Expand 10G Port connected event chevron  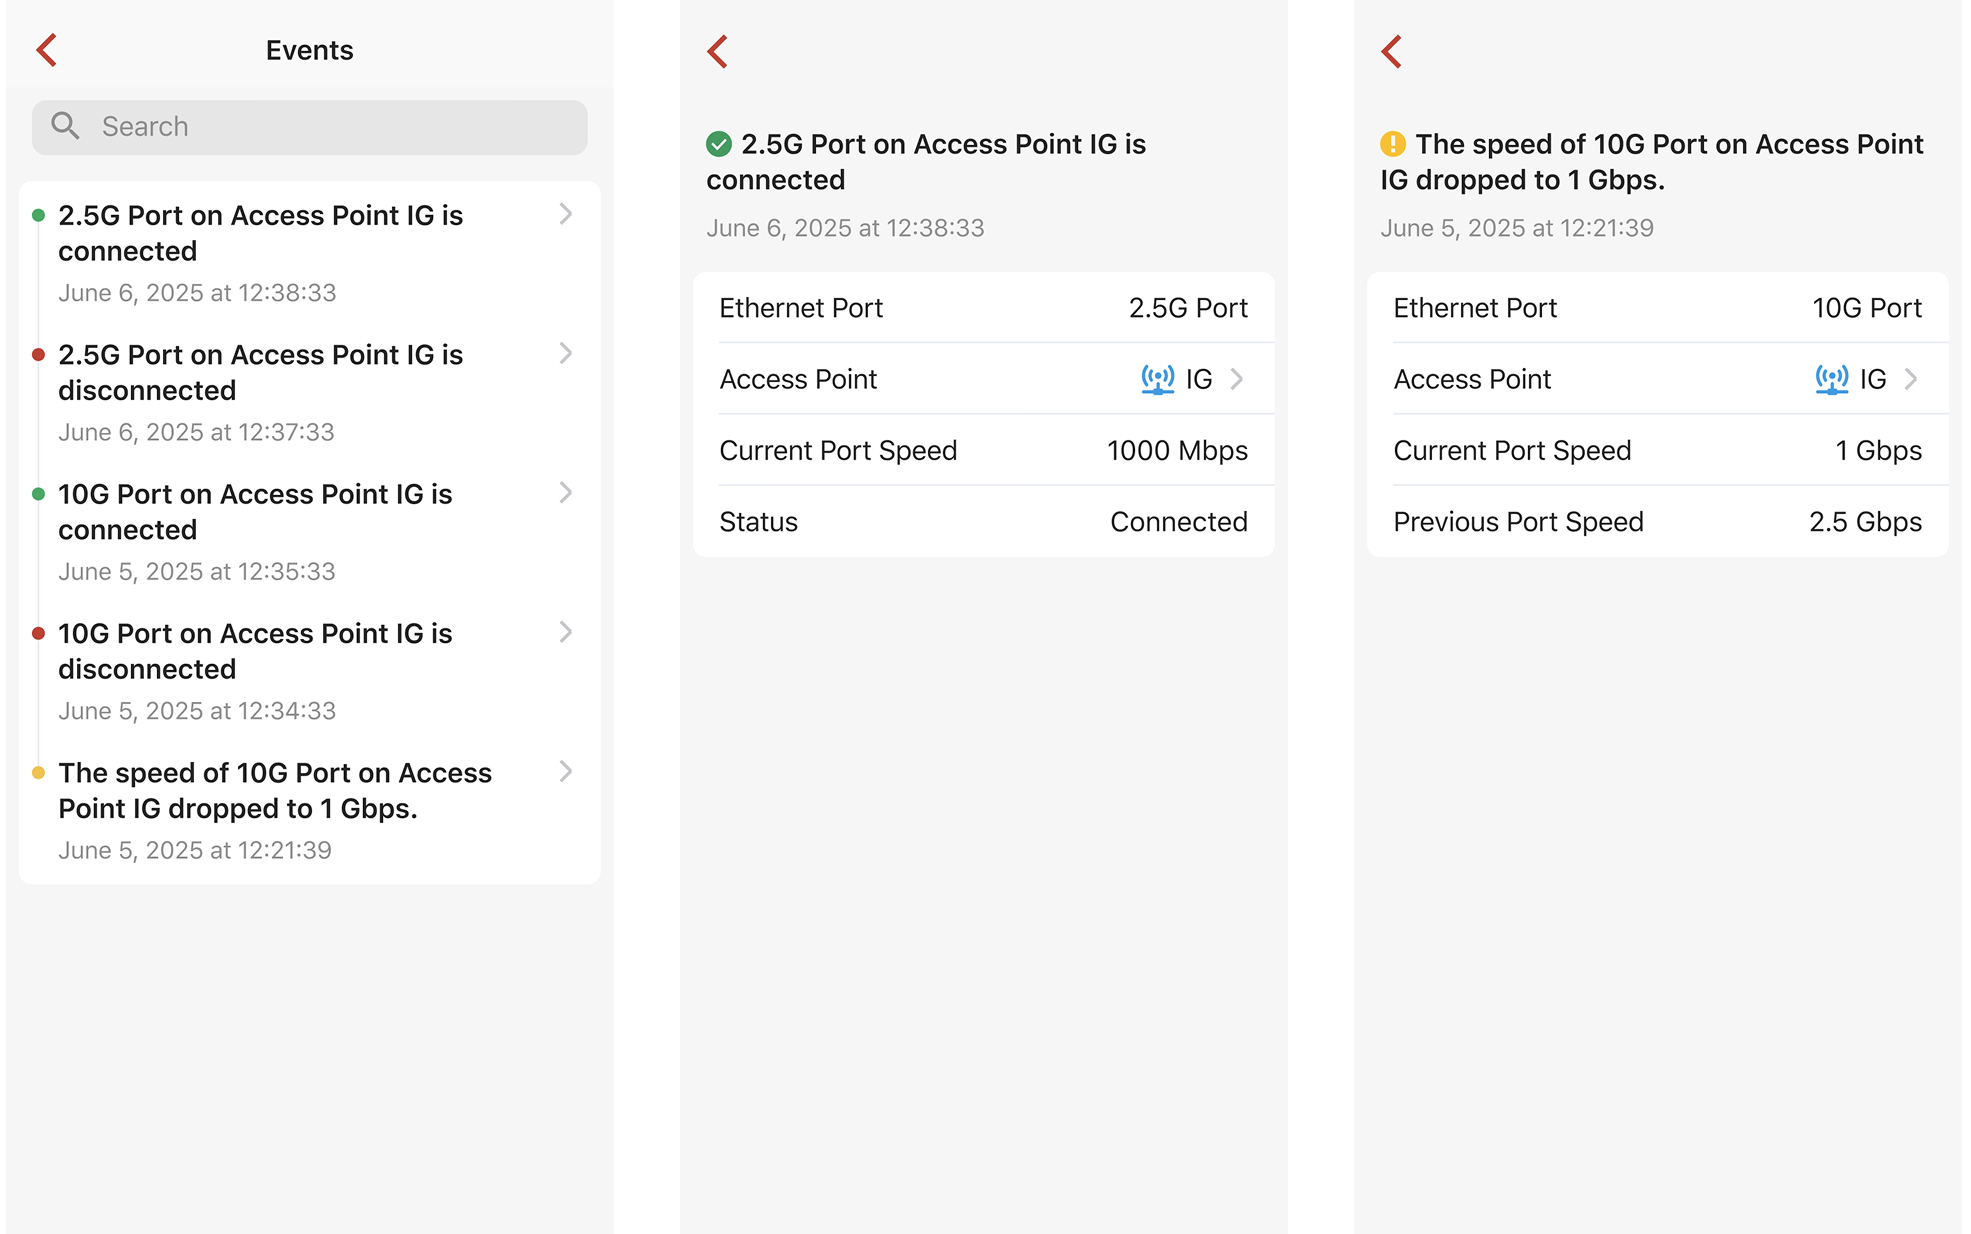click(x=566, y=492)
